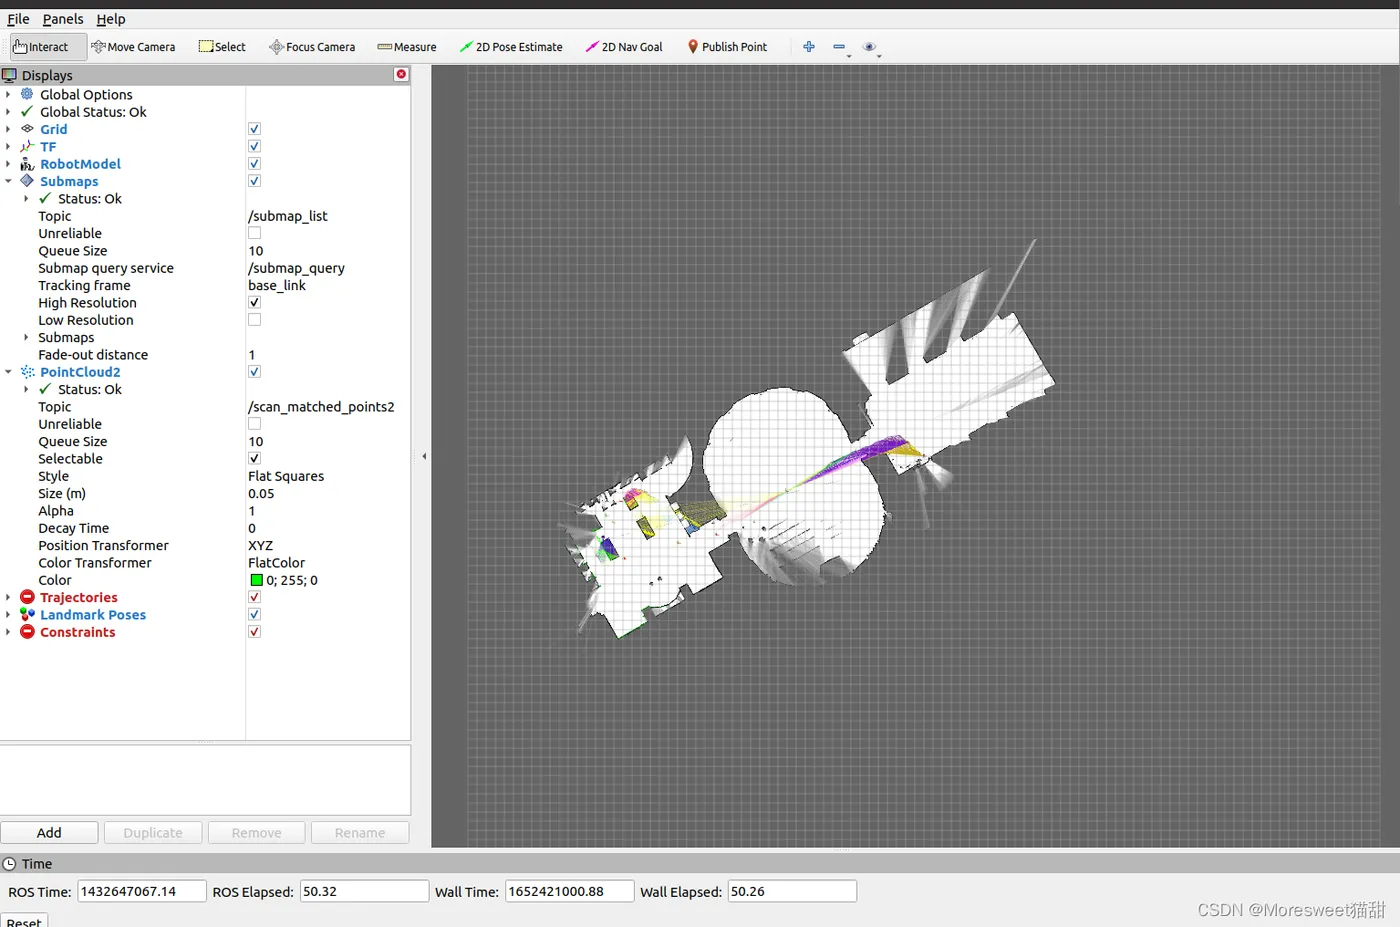Open the Help menu
Screen dimensions: 1400x927
(111, 19)
